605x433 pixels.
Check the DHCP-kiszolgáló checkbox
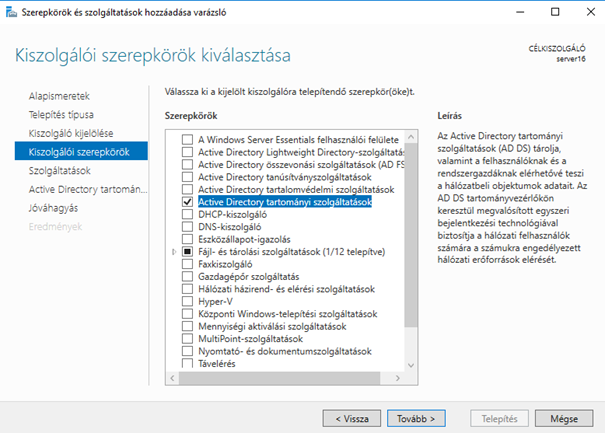click(188, 214)
